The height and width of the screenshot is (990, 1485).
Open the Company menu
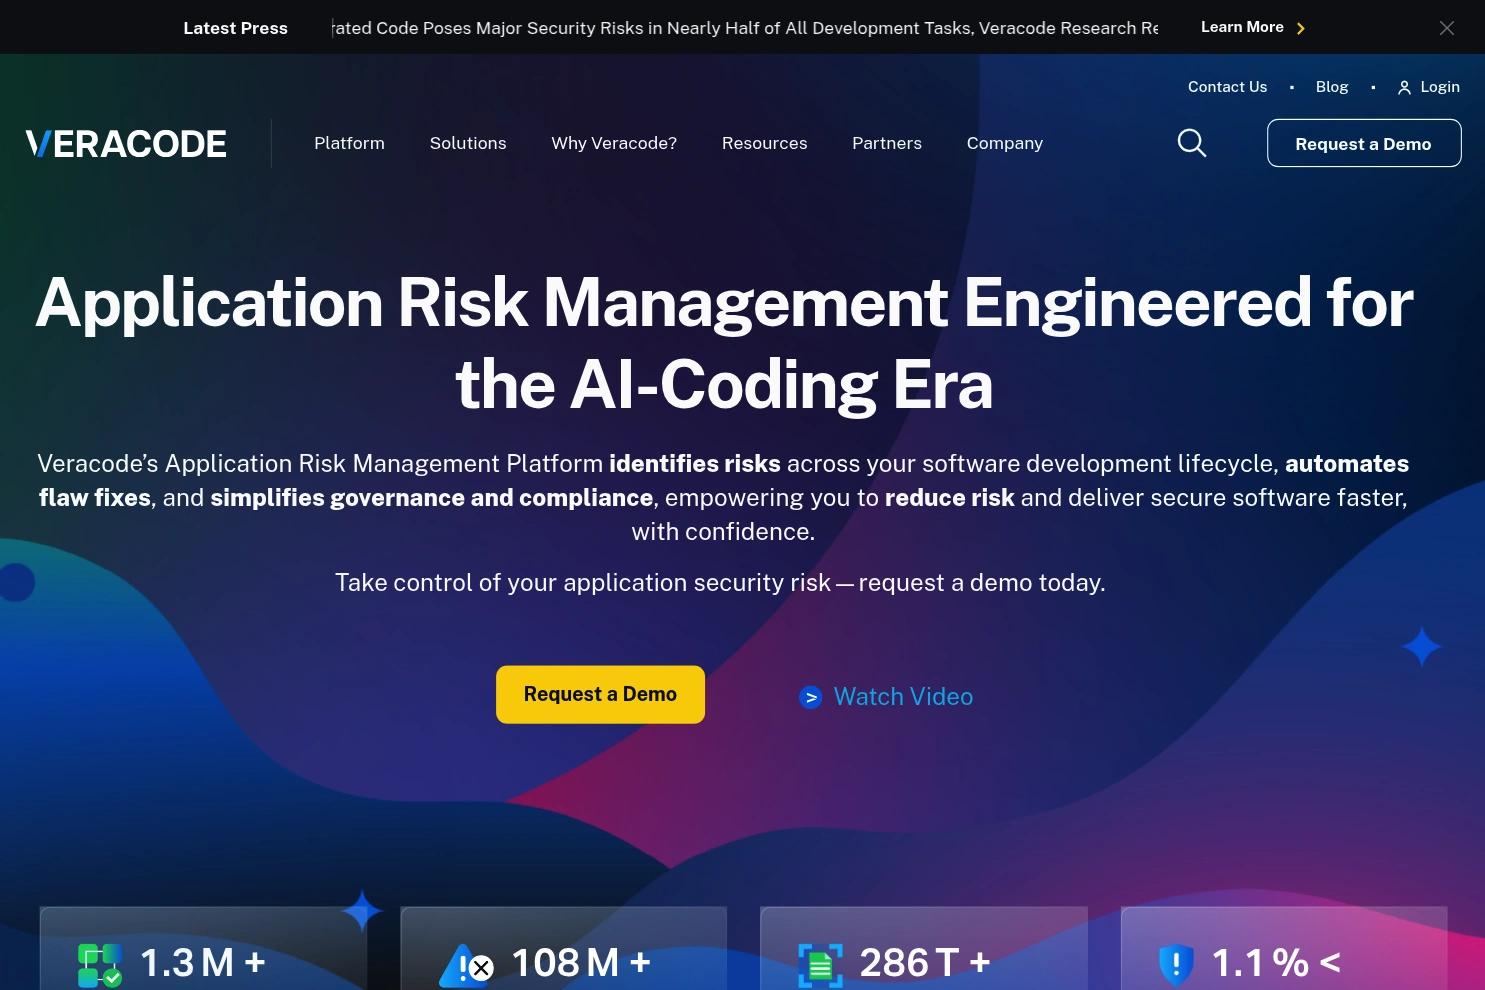coord(1005,143)
